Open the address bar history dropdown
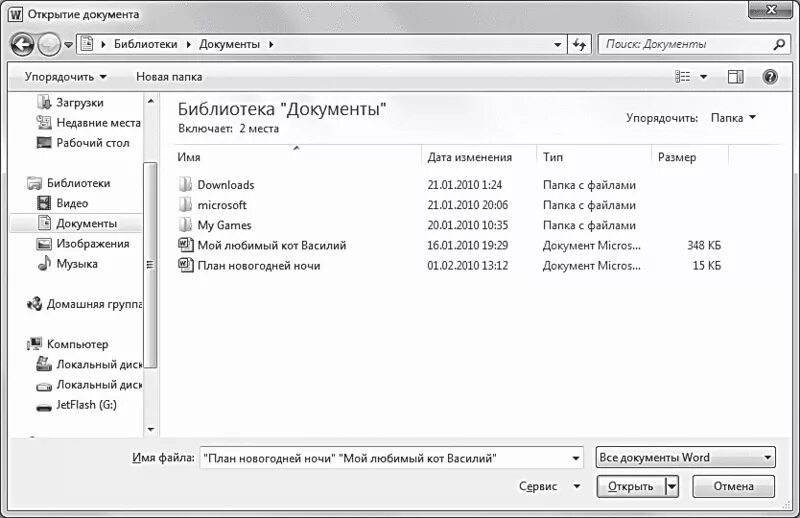The height and width of the screenshot is (518, 800). click(558, 45)
